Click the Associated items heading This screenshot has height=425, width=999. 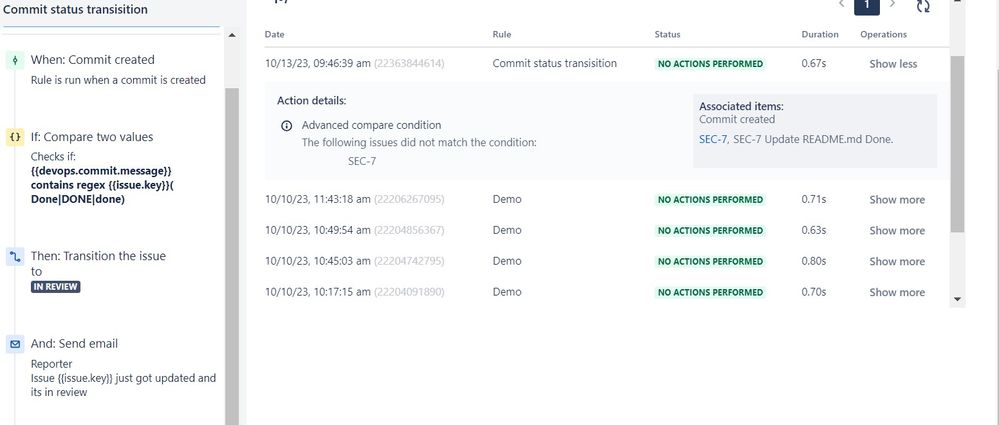741,106
